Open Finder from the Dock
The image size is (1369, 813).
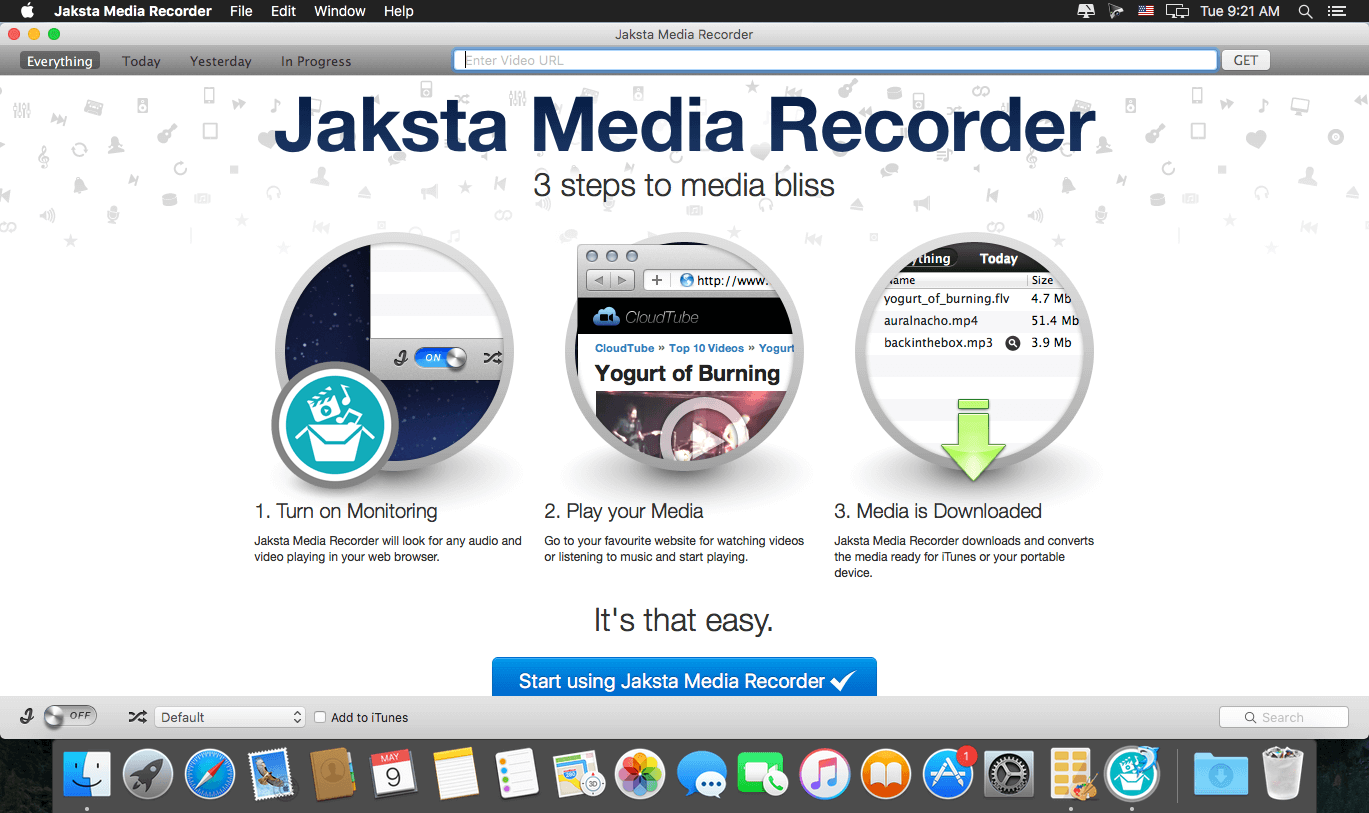[x=88, y=775]
